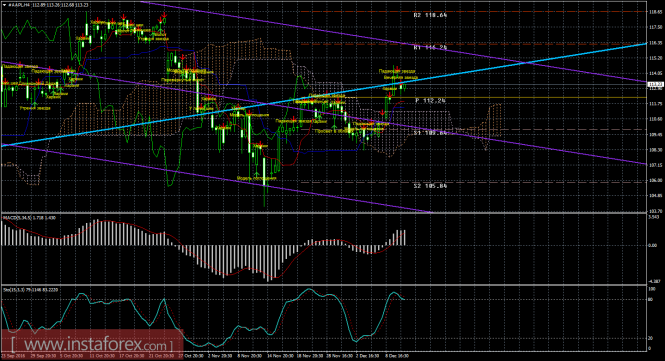Click the red arrow above the December peak candle
This screenshot has height=361, width=665.
tap(397, 68)
